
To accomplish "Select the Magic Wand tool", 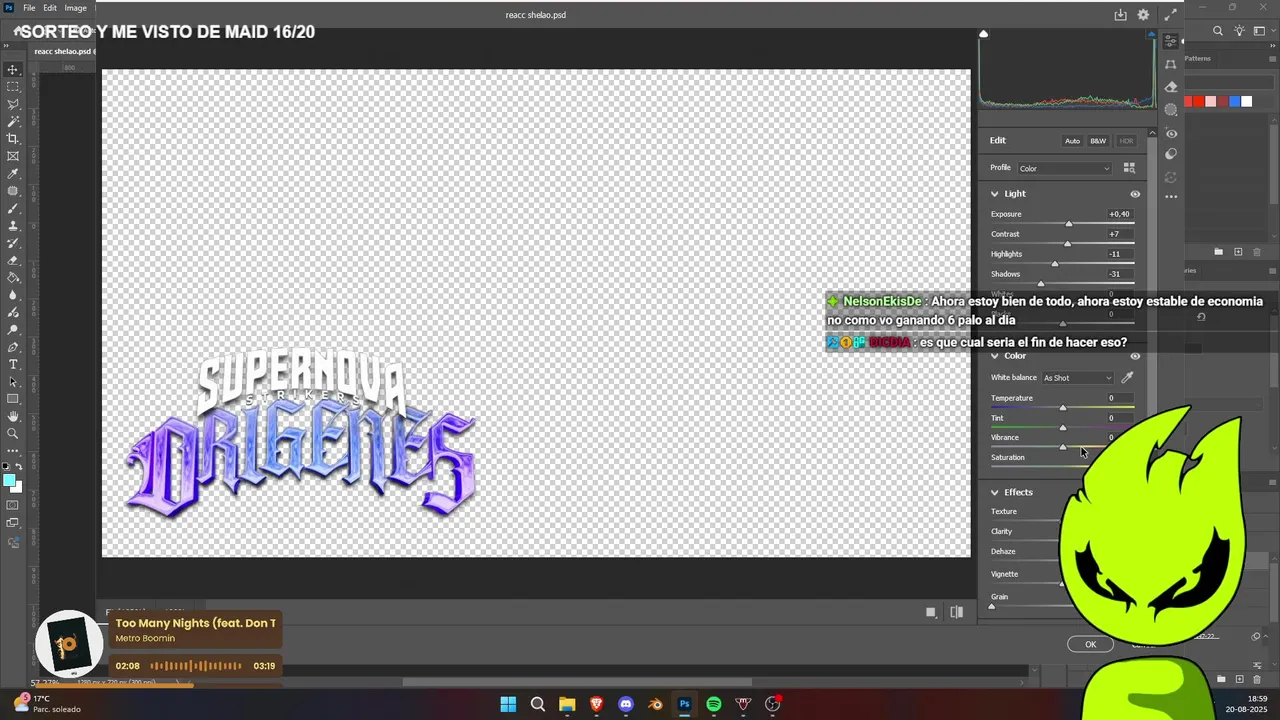I will point(13,121).
